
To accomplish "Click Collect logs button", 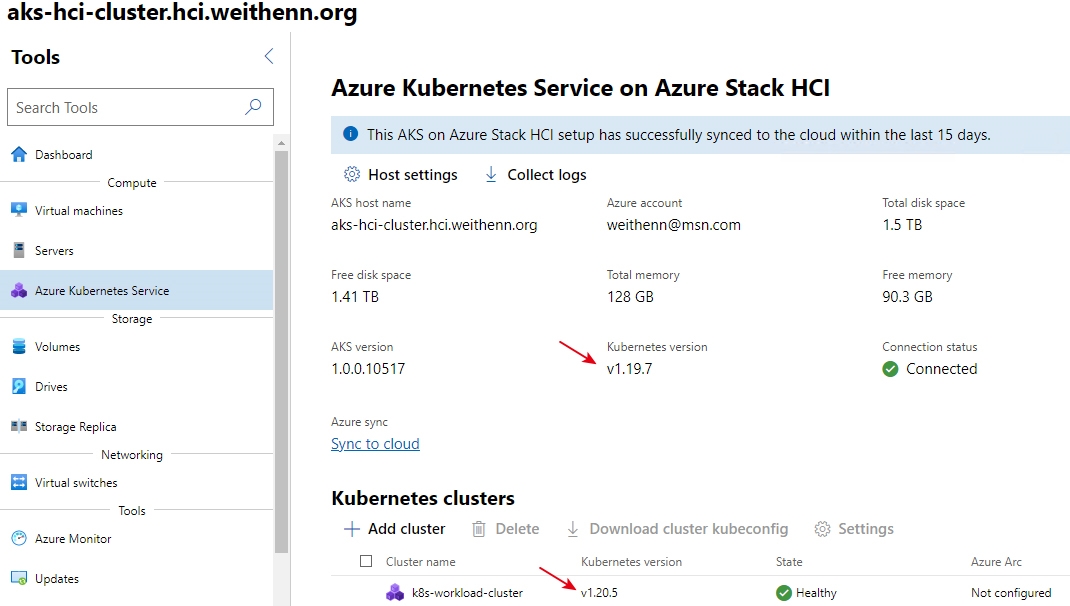I will [x=535, y=175].
